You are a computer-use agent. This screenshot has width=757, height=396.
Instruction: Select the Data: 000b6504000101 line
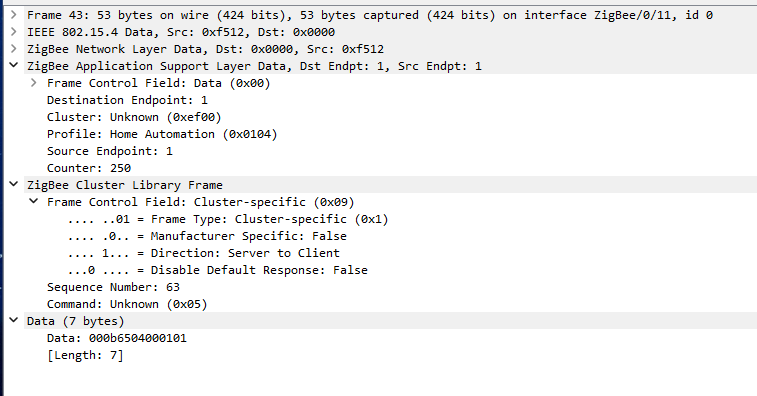point(116,338)
